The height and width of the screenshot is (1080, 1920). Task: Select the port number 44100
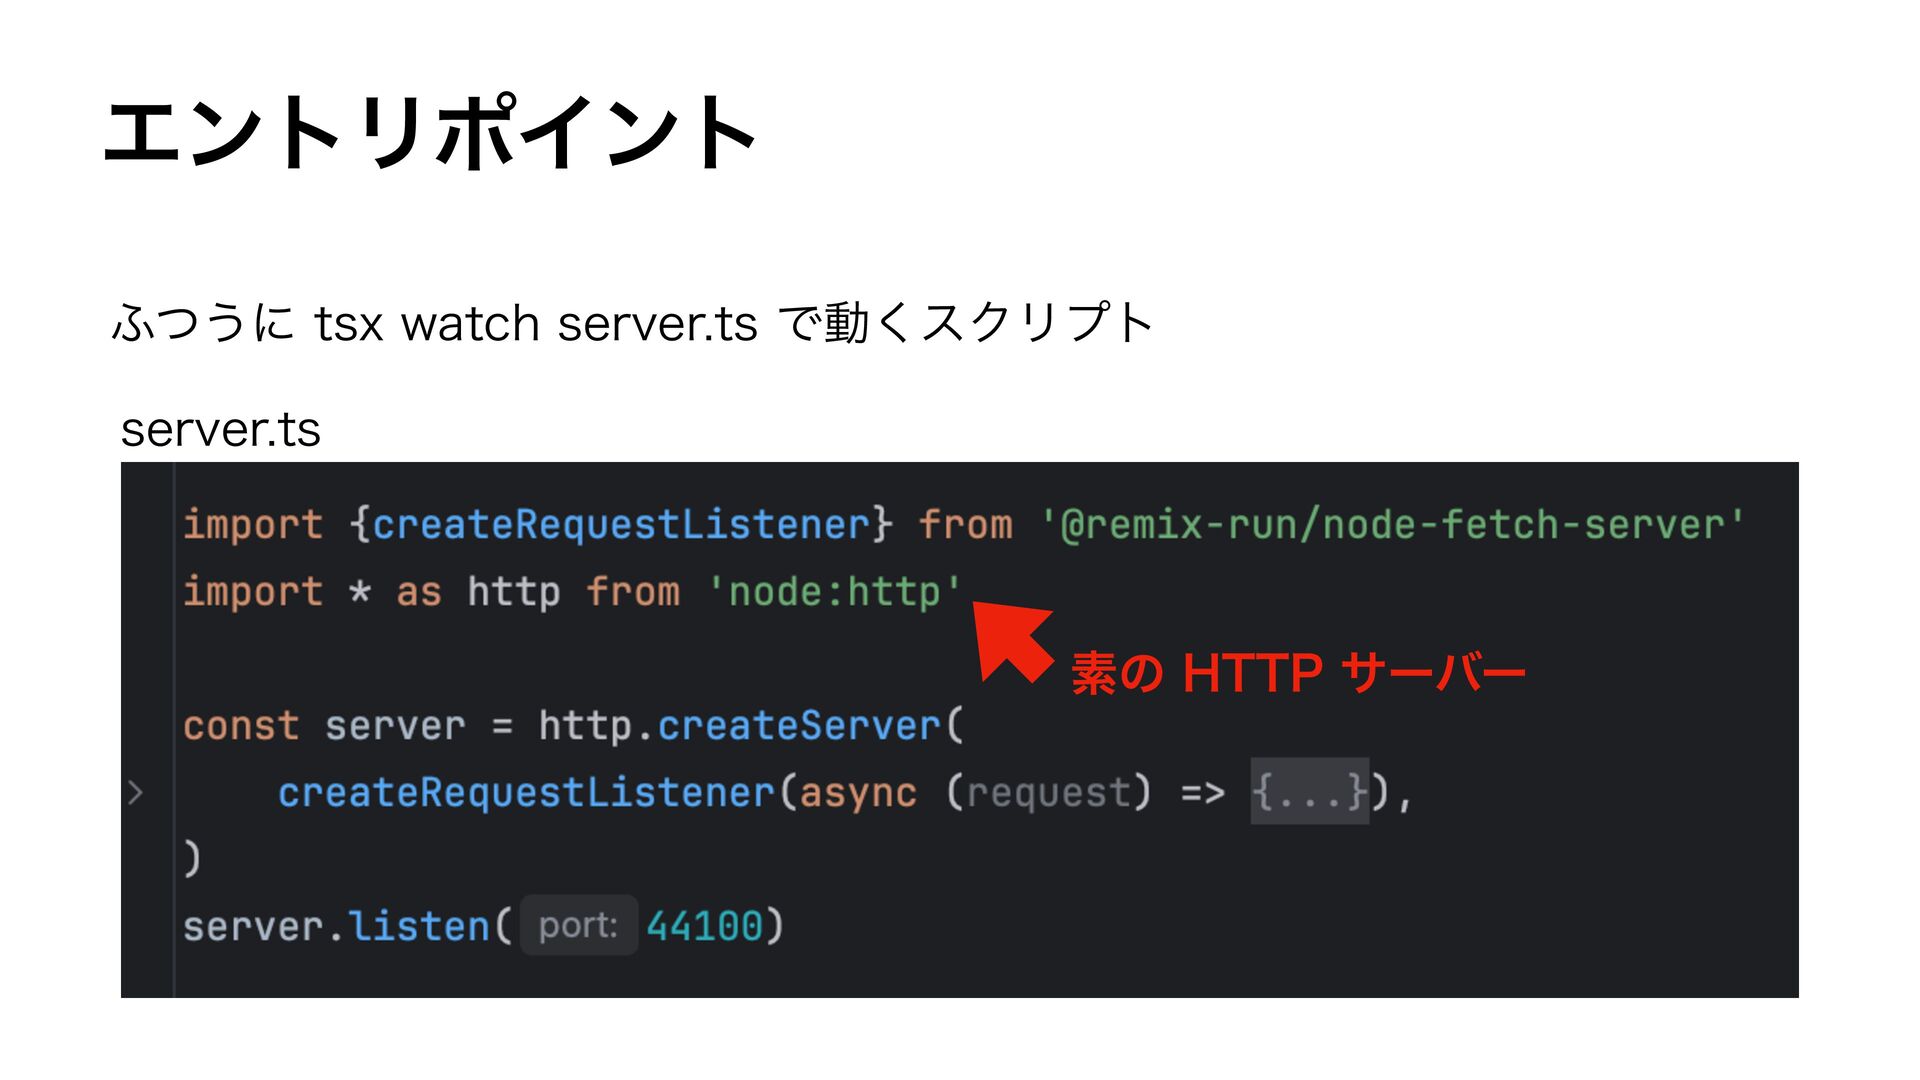click(x=704, y=925)
